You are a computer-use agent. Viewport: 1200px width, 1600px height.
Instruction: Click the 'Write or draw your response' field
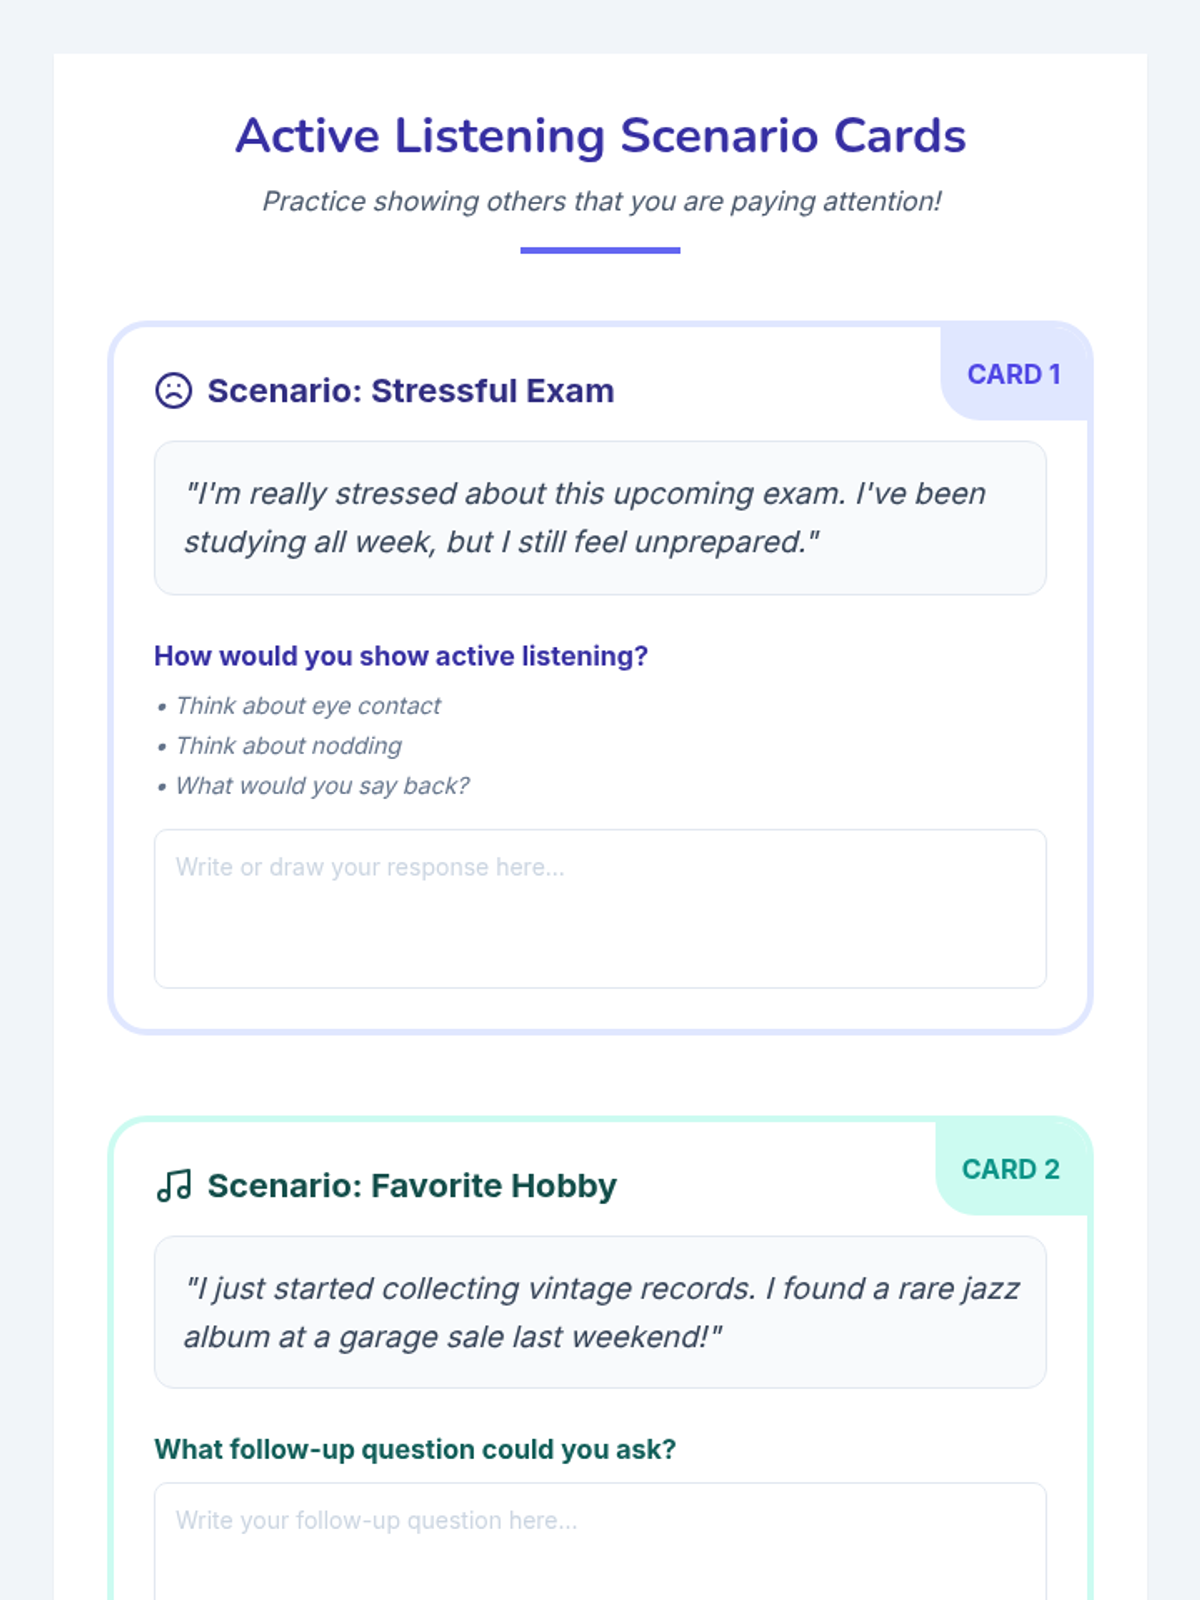pos(600,908)
